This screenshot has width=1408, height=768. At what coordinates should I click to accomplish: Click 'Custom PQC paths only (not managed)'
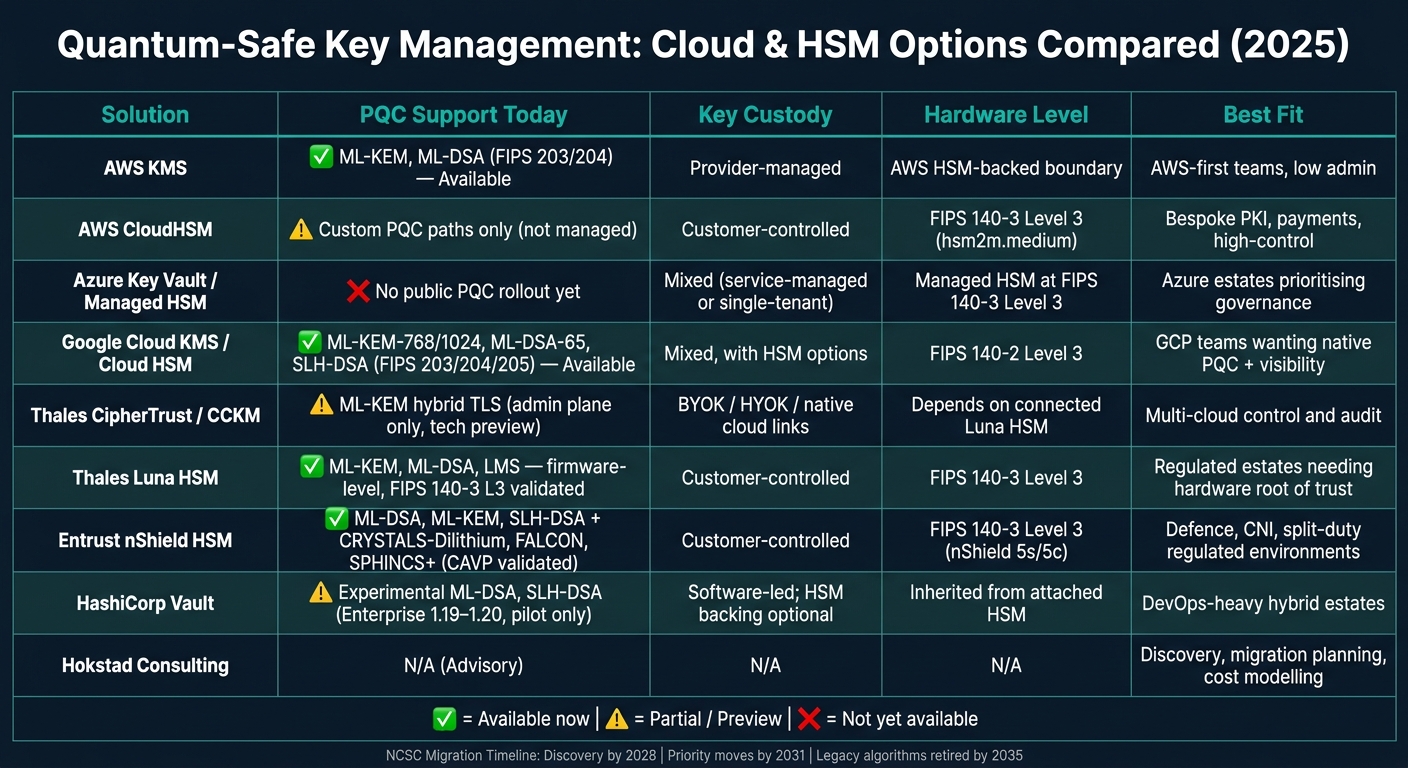[477, 229]
